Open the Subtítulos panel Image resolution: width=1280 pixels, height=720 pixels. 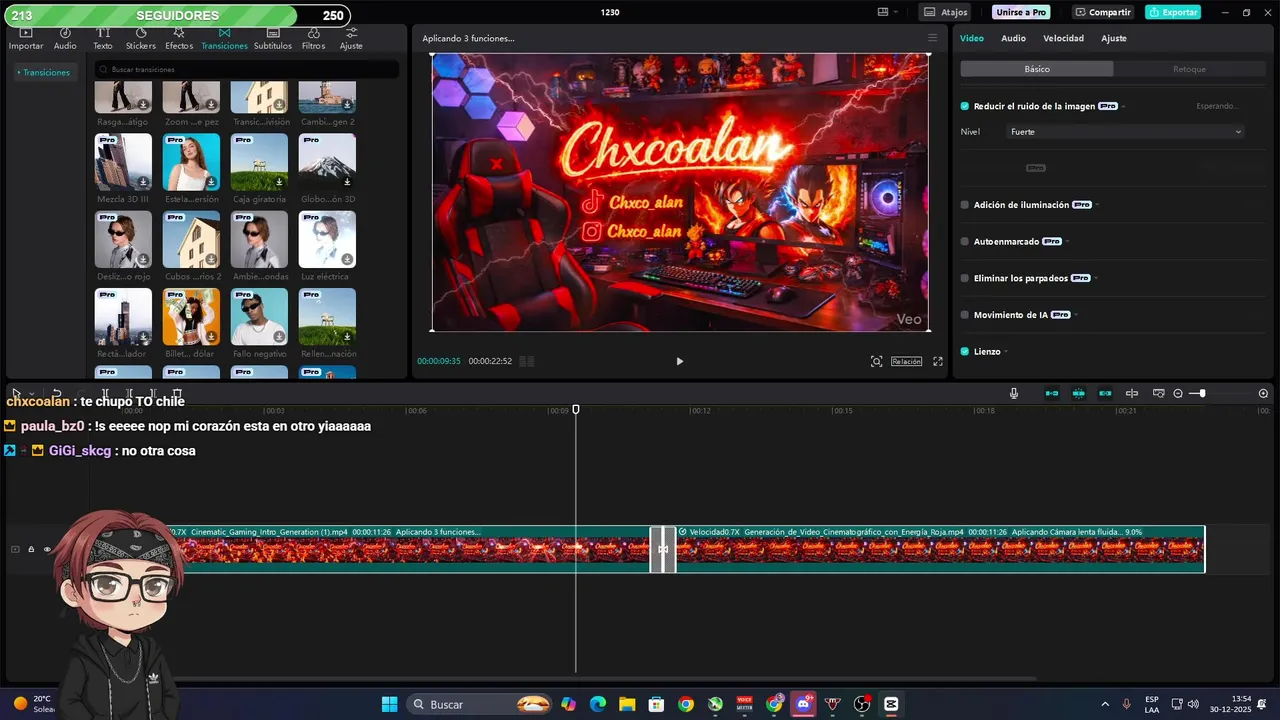coord(272,39)
